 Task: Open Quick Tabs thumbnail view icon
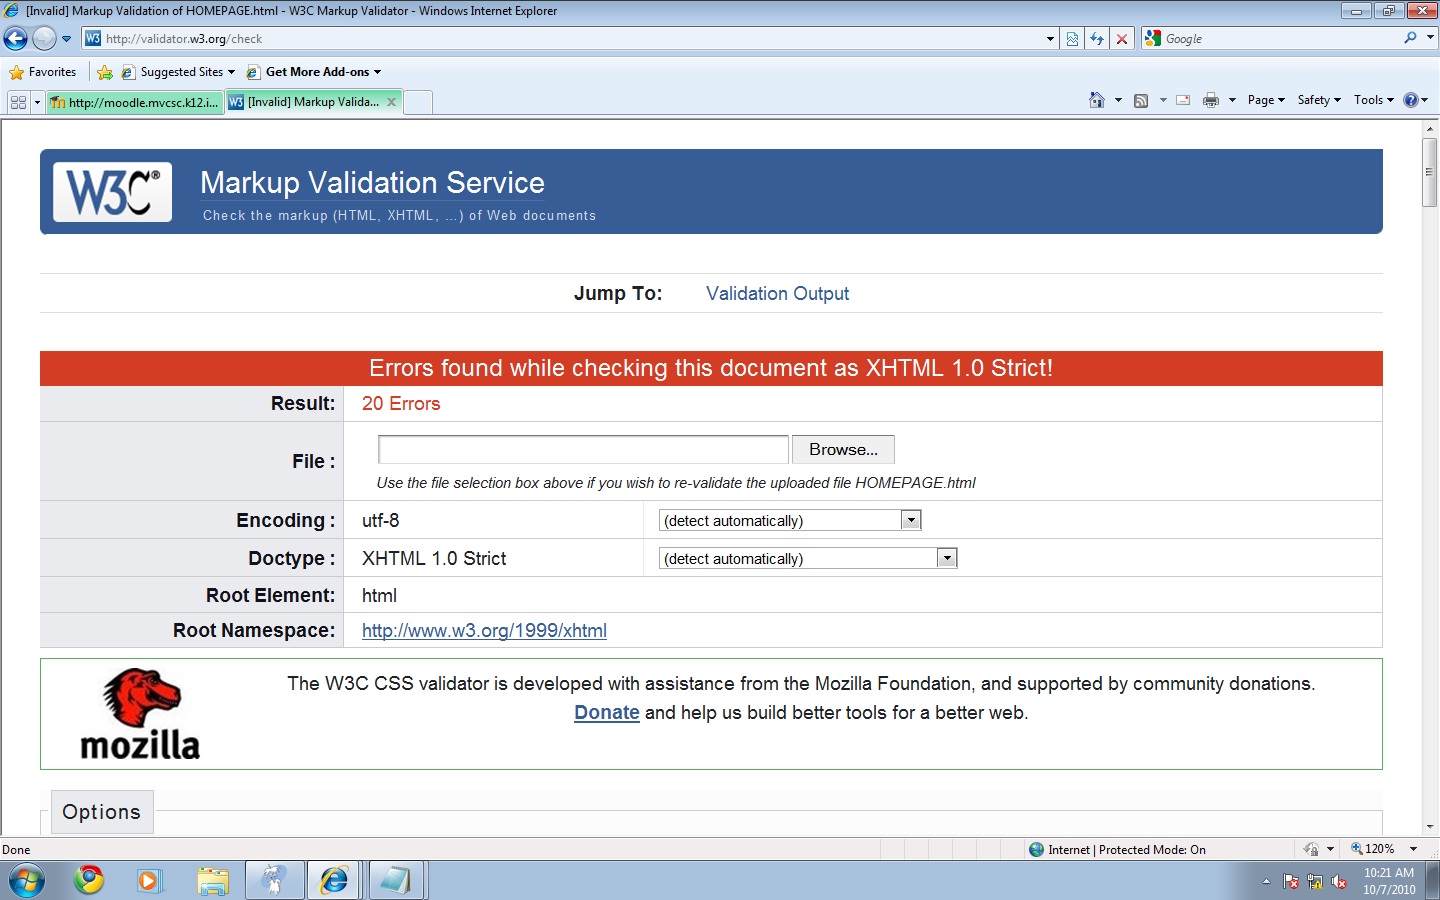coord(18,102)
